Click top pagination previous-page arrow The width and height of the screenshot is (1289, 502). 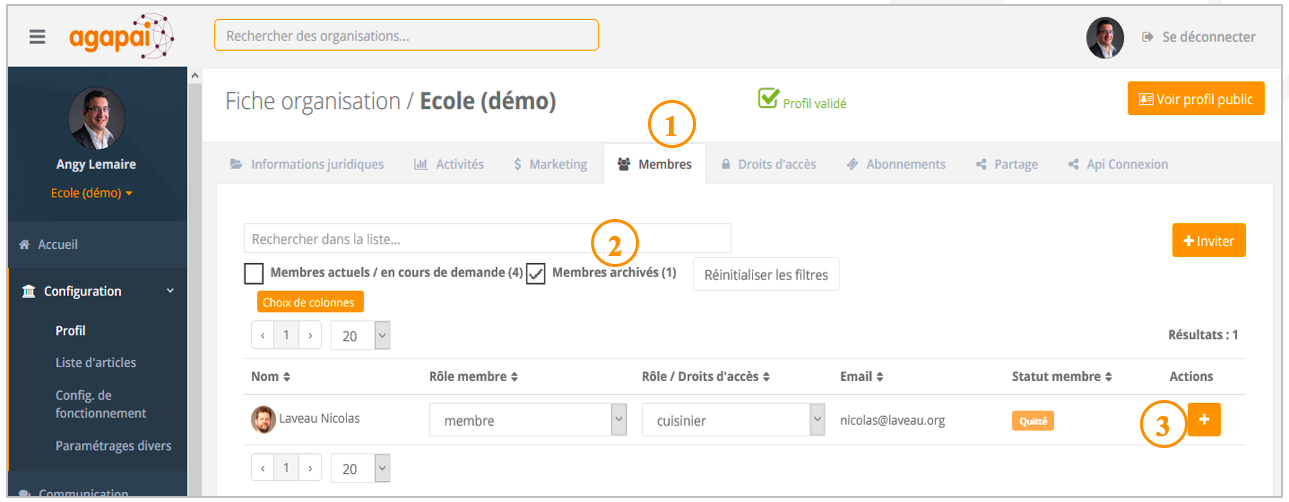pyautogui.click(x=263, y=335)
